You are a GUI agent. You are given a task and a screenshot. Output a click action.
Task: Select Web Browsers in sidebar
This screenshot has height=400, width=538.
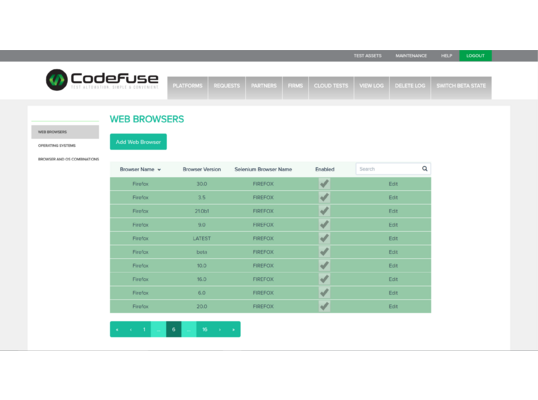click(x=65, y=132)
